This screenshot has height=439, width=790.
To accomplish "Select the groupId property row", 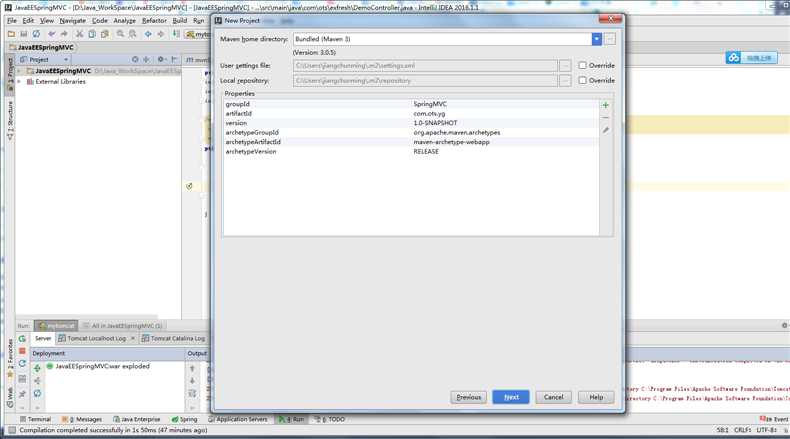I will click(411, 104).
